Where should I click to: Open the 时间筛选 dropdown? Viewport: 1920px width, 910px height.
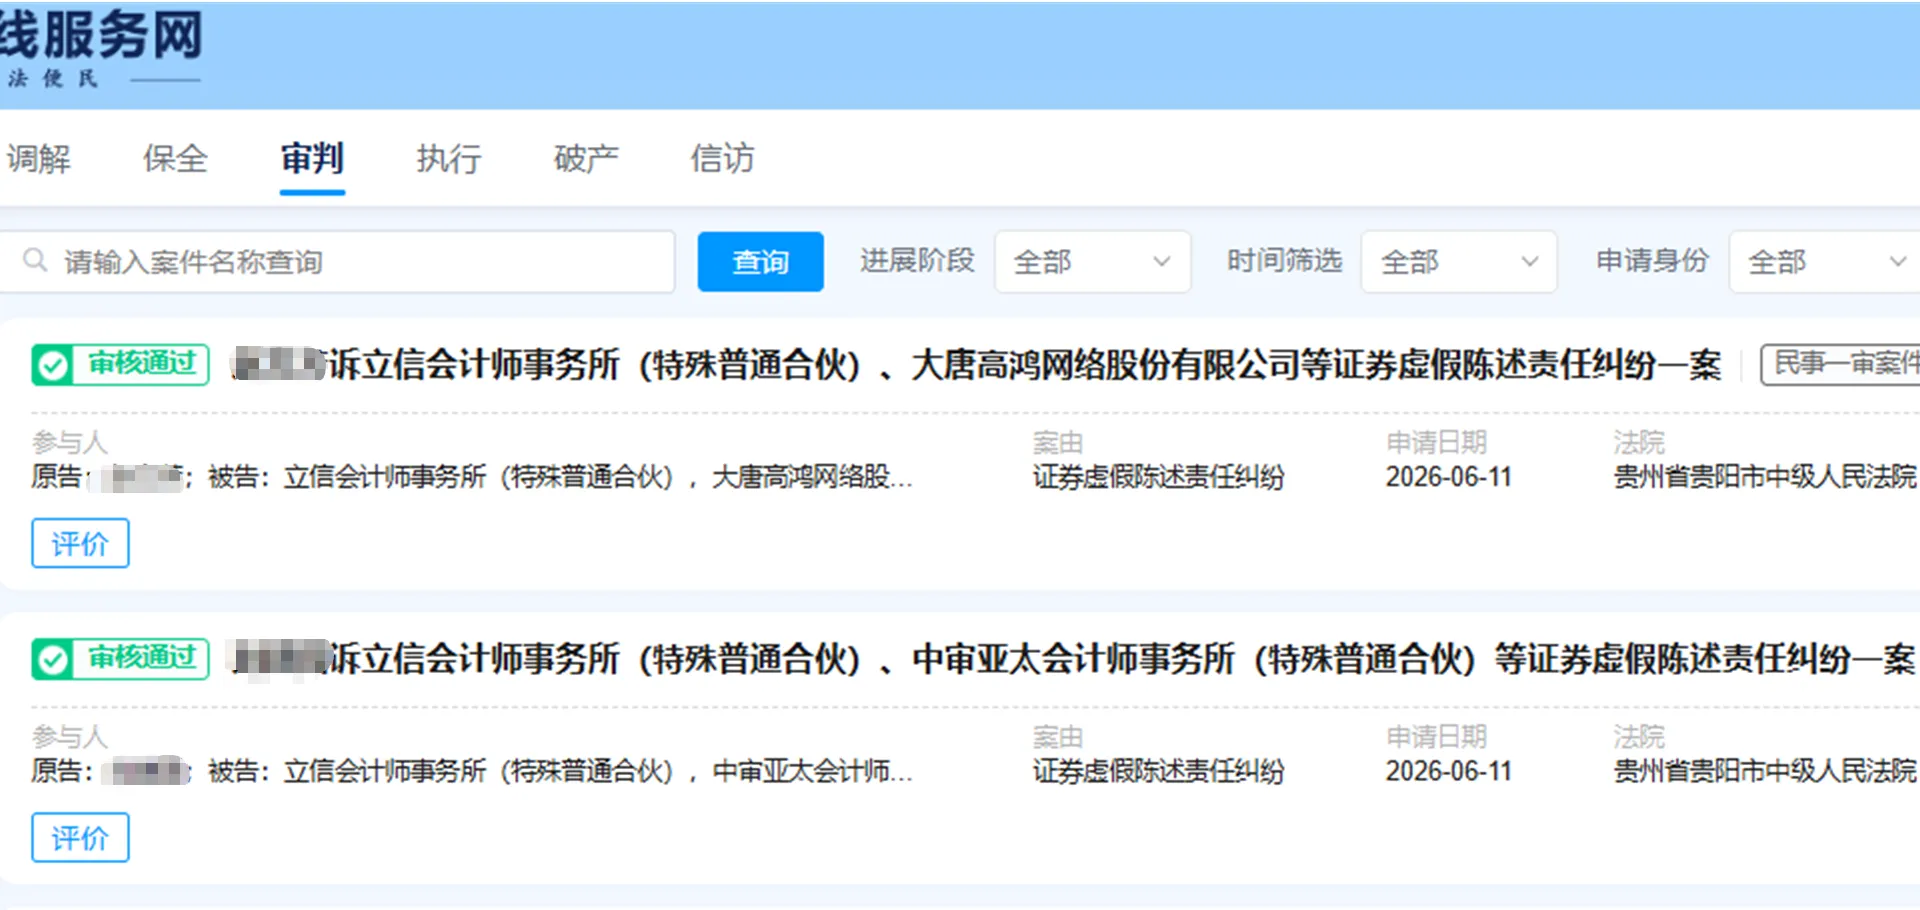(x=1459, y=262)
